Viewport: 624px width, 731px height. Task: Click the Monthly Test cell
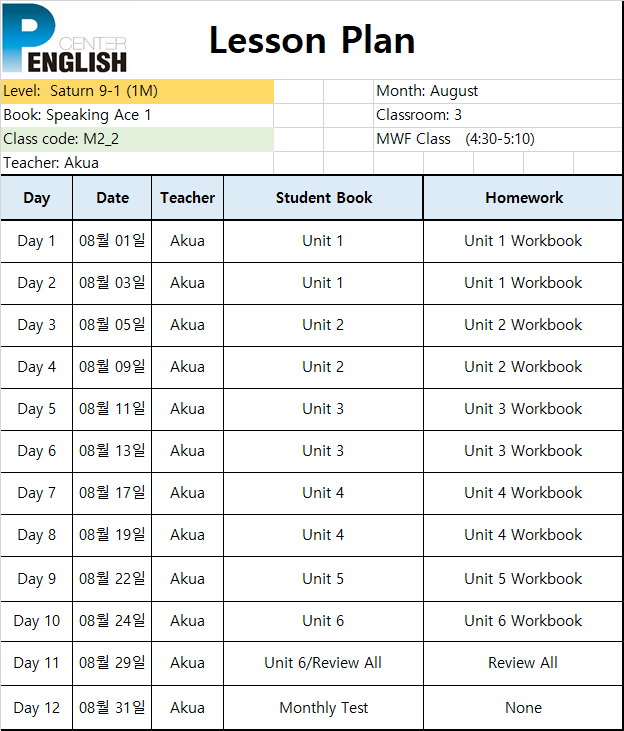point(323,708)
